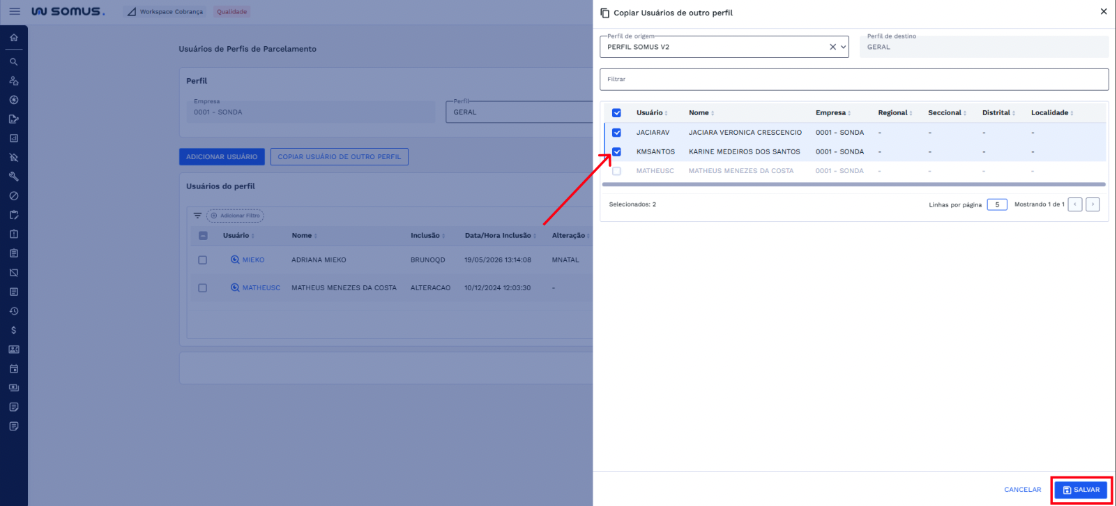Click the ADRIANA MIEKO name cell
This screenshot has height=506, width=1116.
pyautogui.click(x=319, y=260)
